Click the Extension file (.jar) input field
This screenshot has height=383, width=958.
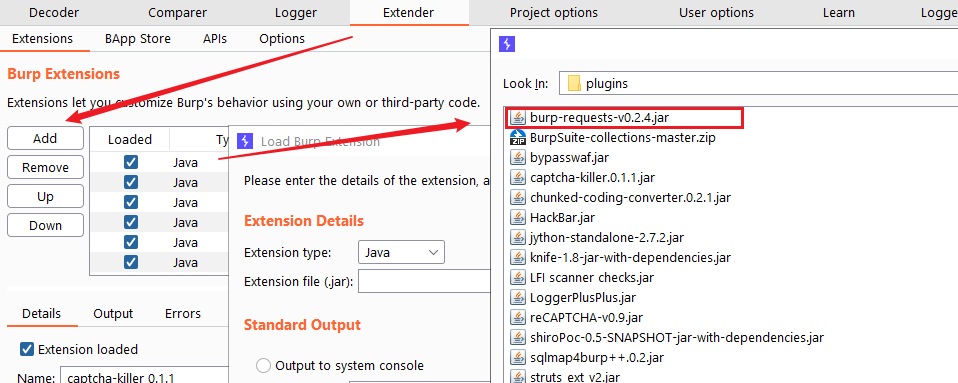tap(425, 282)
